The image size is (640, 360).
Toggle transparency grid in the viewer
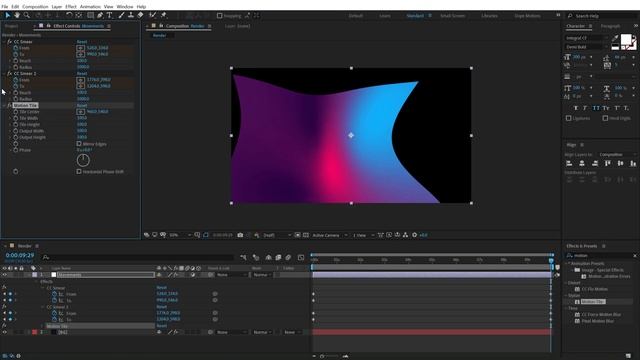click(x=305, y=235)
